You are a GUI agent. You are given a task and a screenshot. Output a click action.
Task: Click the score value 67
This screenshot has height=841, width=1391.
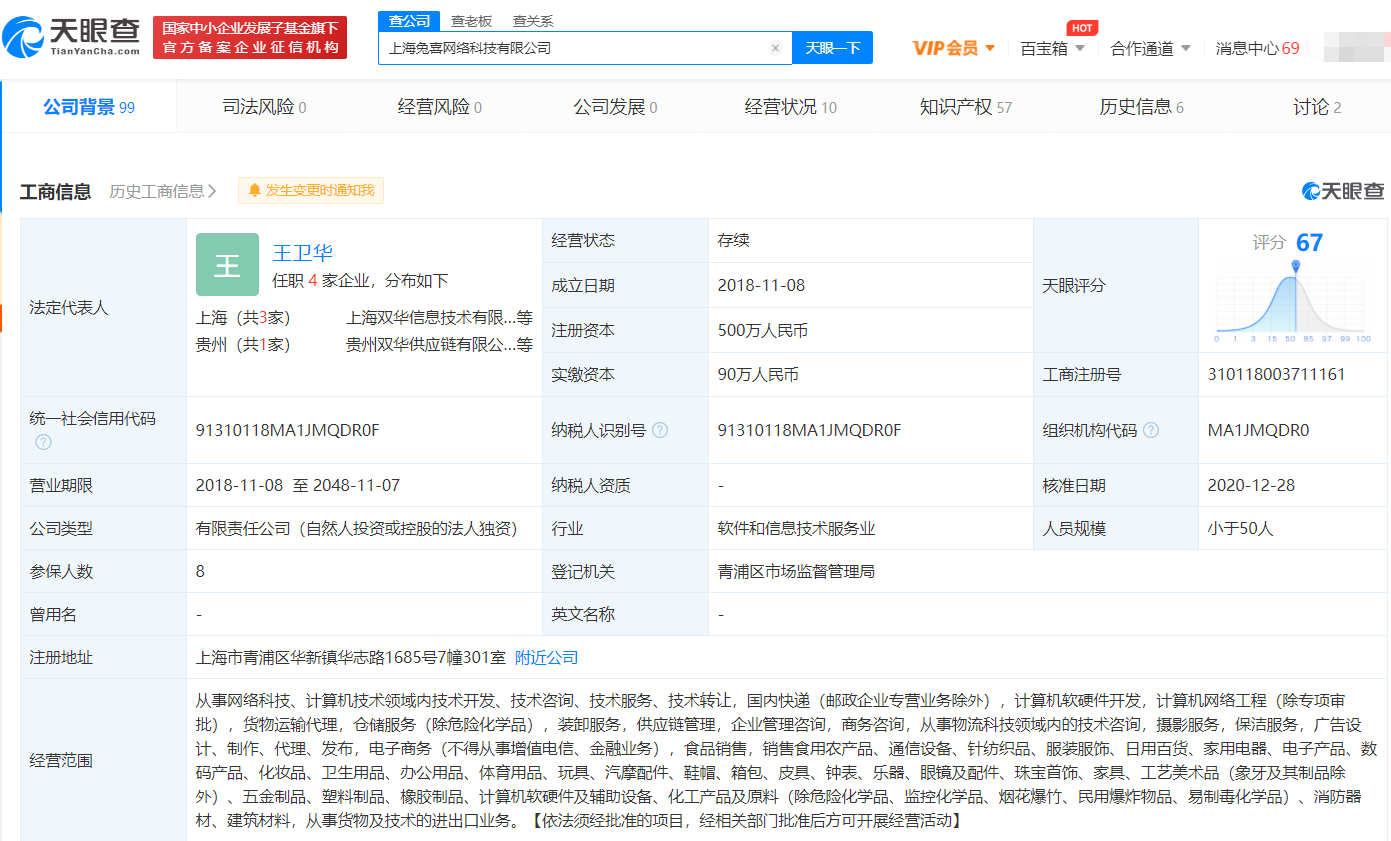pyautogui.click(x=1309, y=243)
